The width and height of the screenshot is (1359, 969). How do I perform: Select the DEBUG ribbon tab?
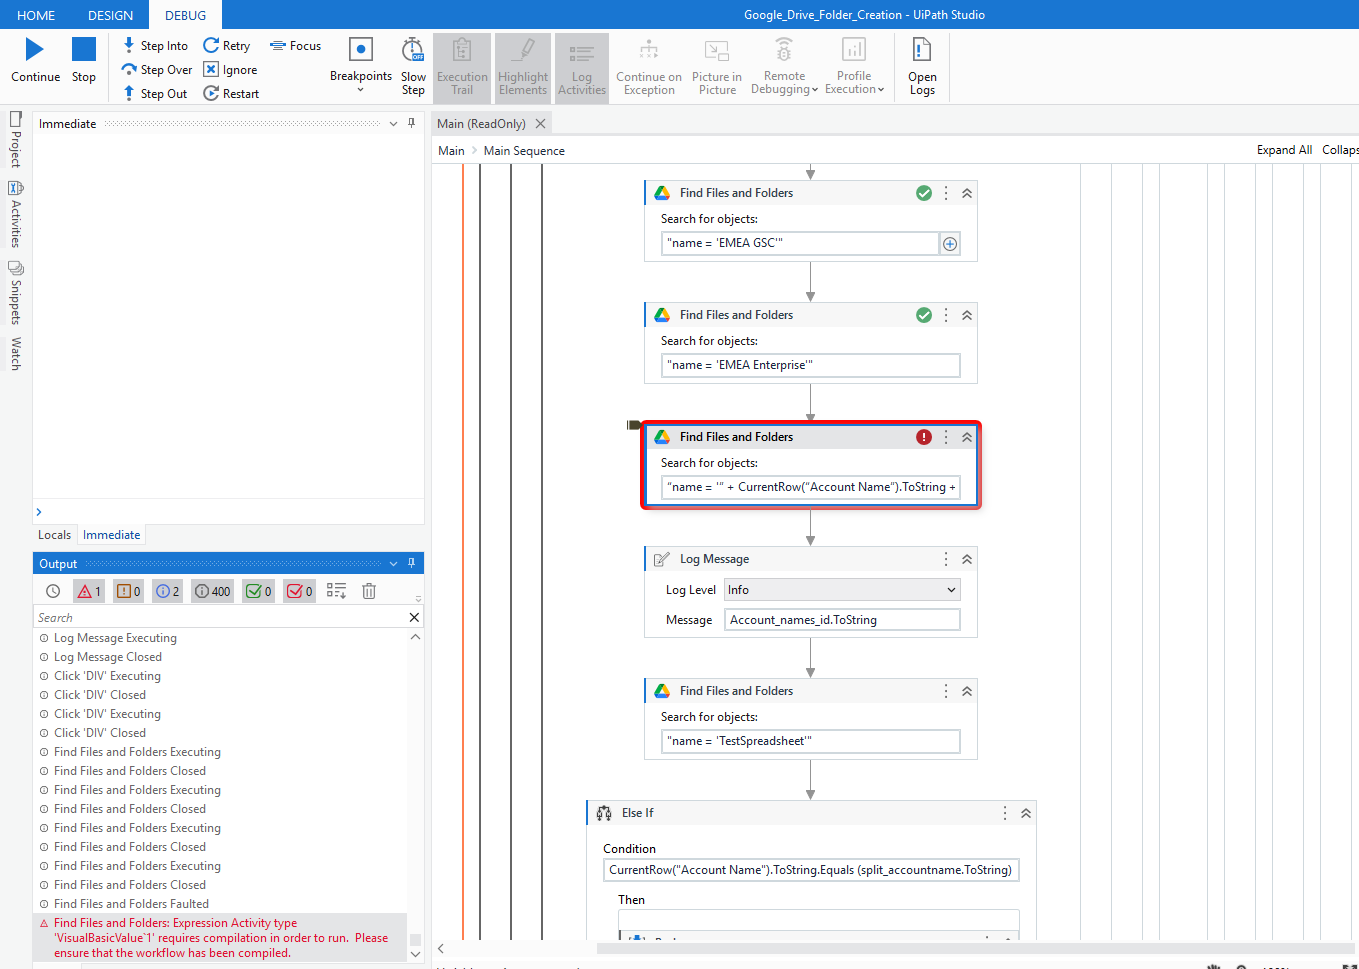tap(185, 15)
